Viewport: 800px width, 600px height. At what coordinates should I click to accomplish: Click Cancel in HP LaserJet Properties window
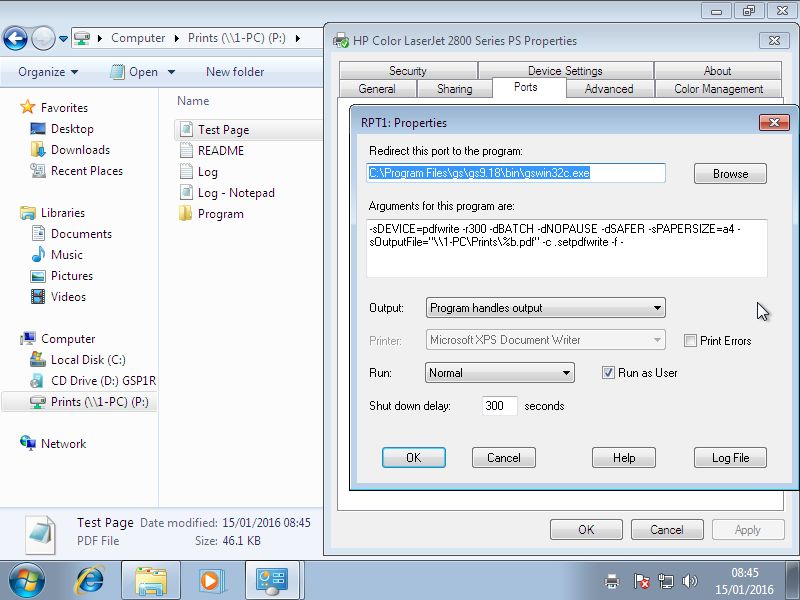(667, 530)
